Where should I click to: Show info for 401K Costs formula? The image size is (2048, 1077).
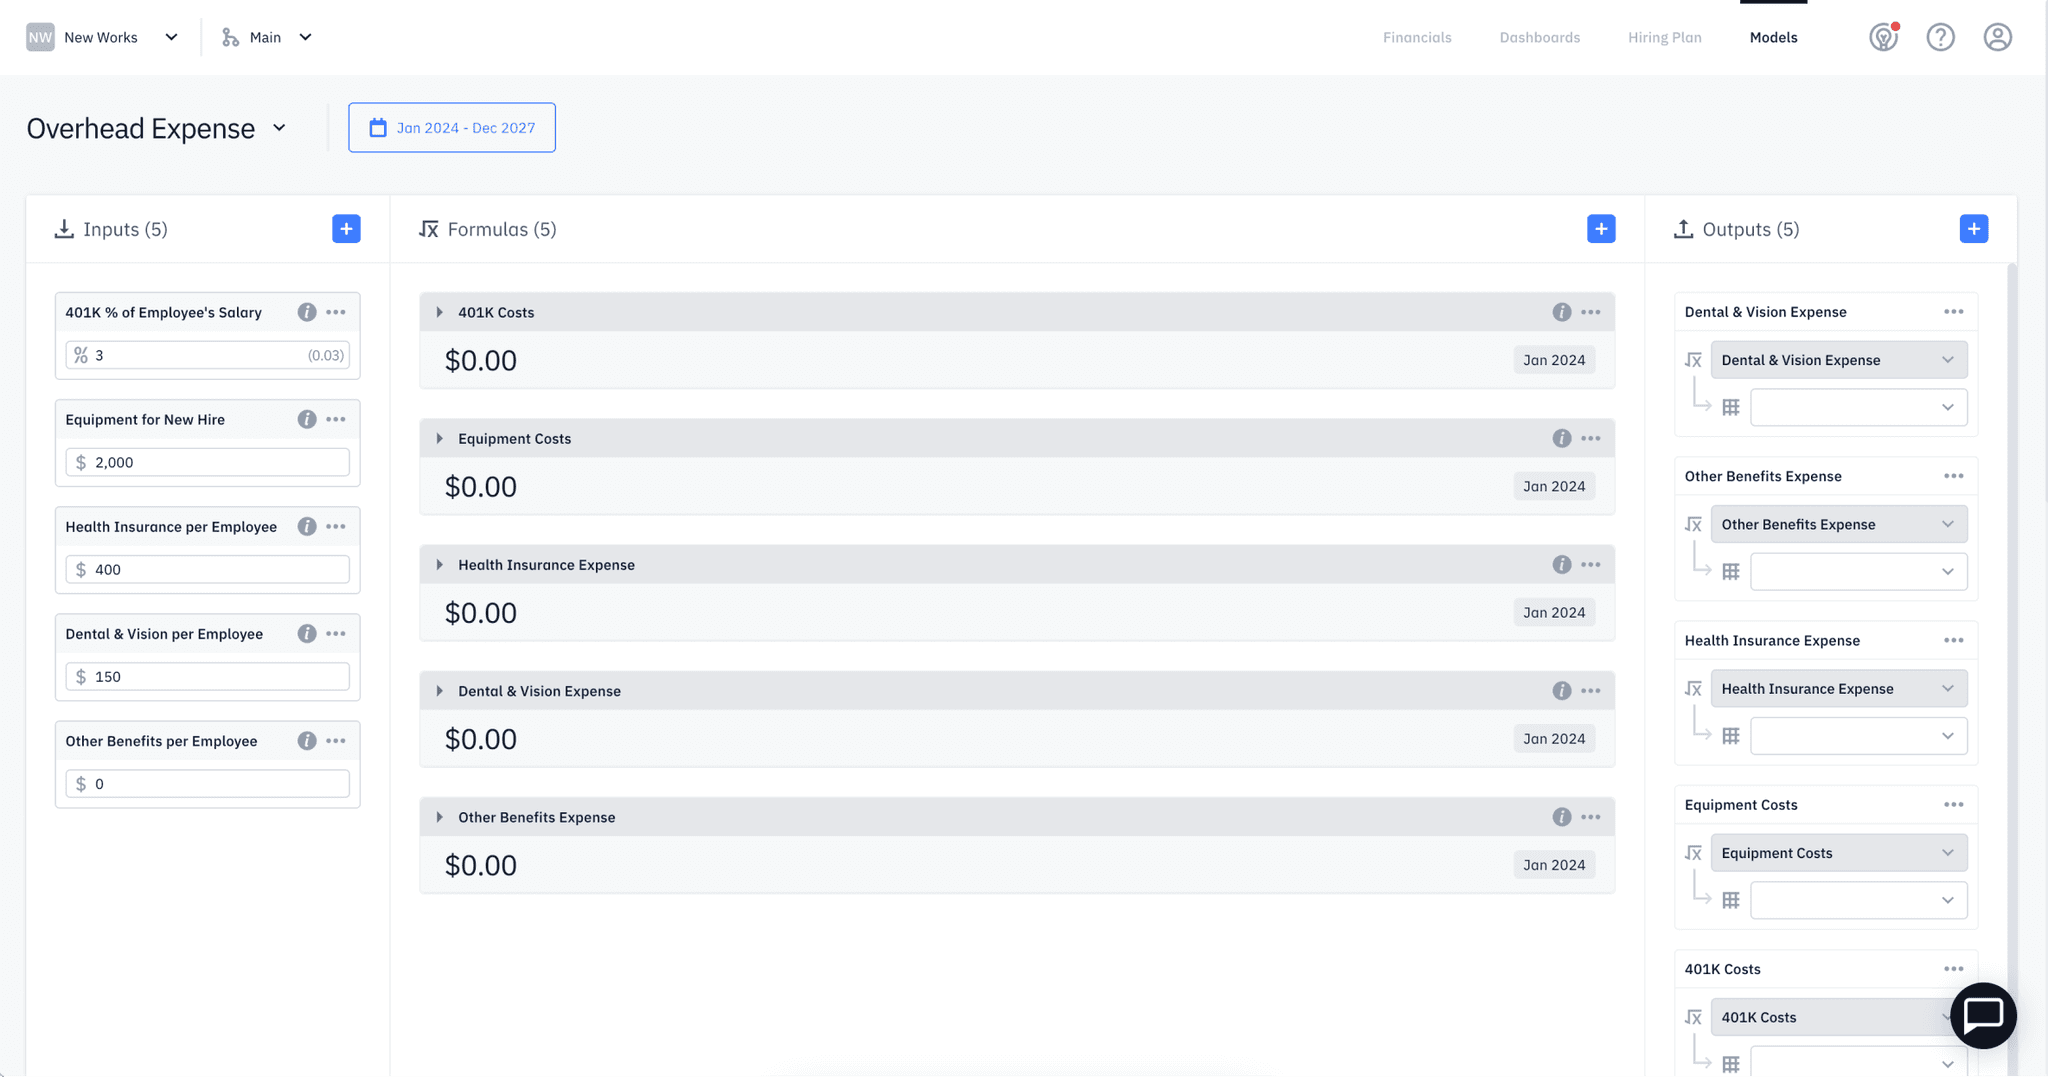(1562, 312)
